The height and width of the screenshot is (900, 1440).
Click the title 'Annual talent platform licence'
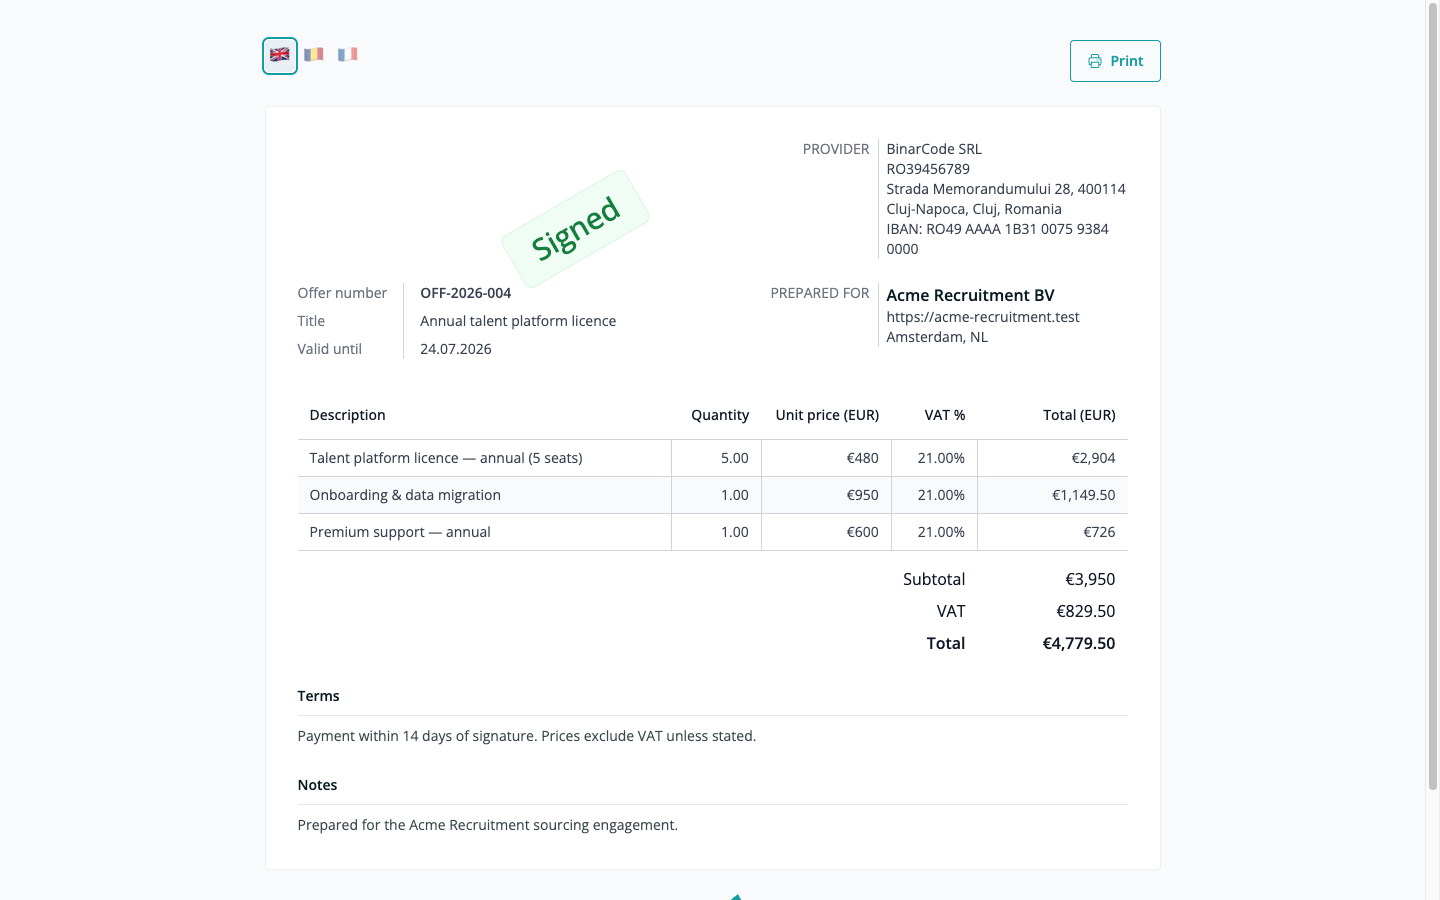[518, 321]
